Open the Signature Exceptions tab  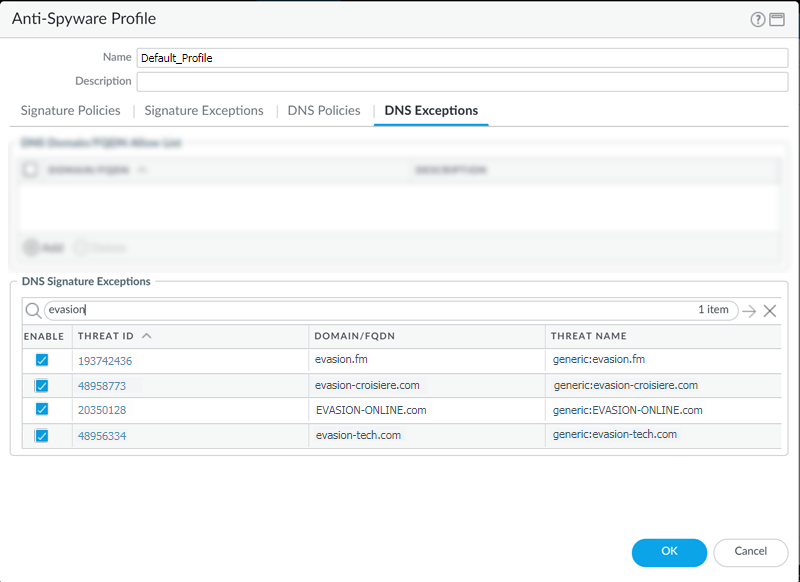coord(204,111)
